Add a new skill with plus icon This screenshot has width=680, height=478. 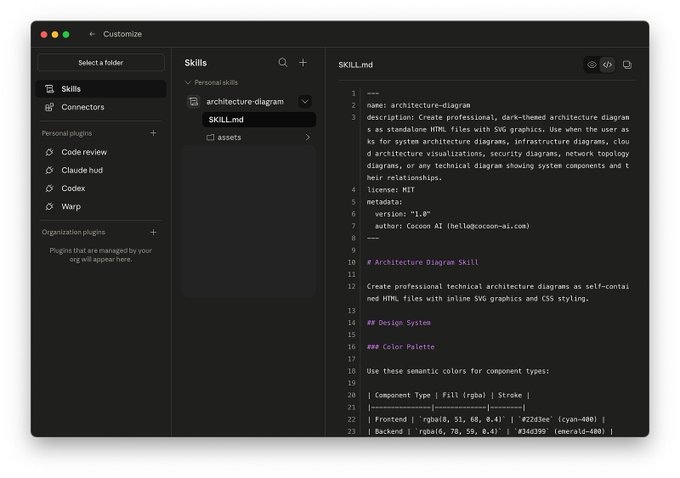pyautogui.click(x=303, y=62)
